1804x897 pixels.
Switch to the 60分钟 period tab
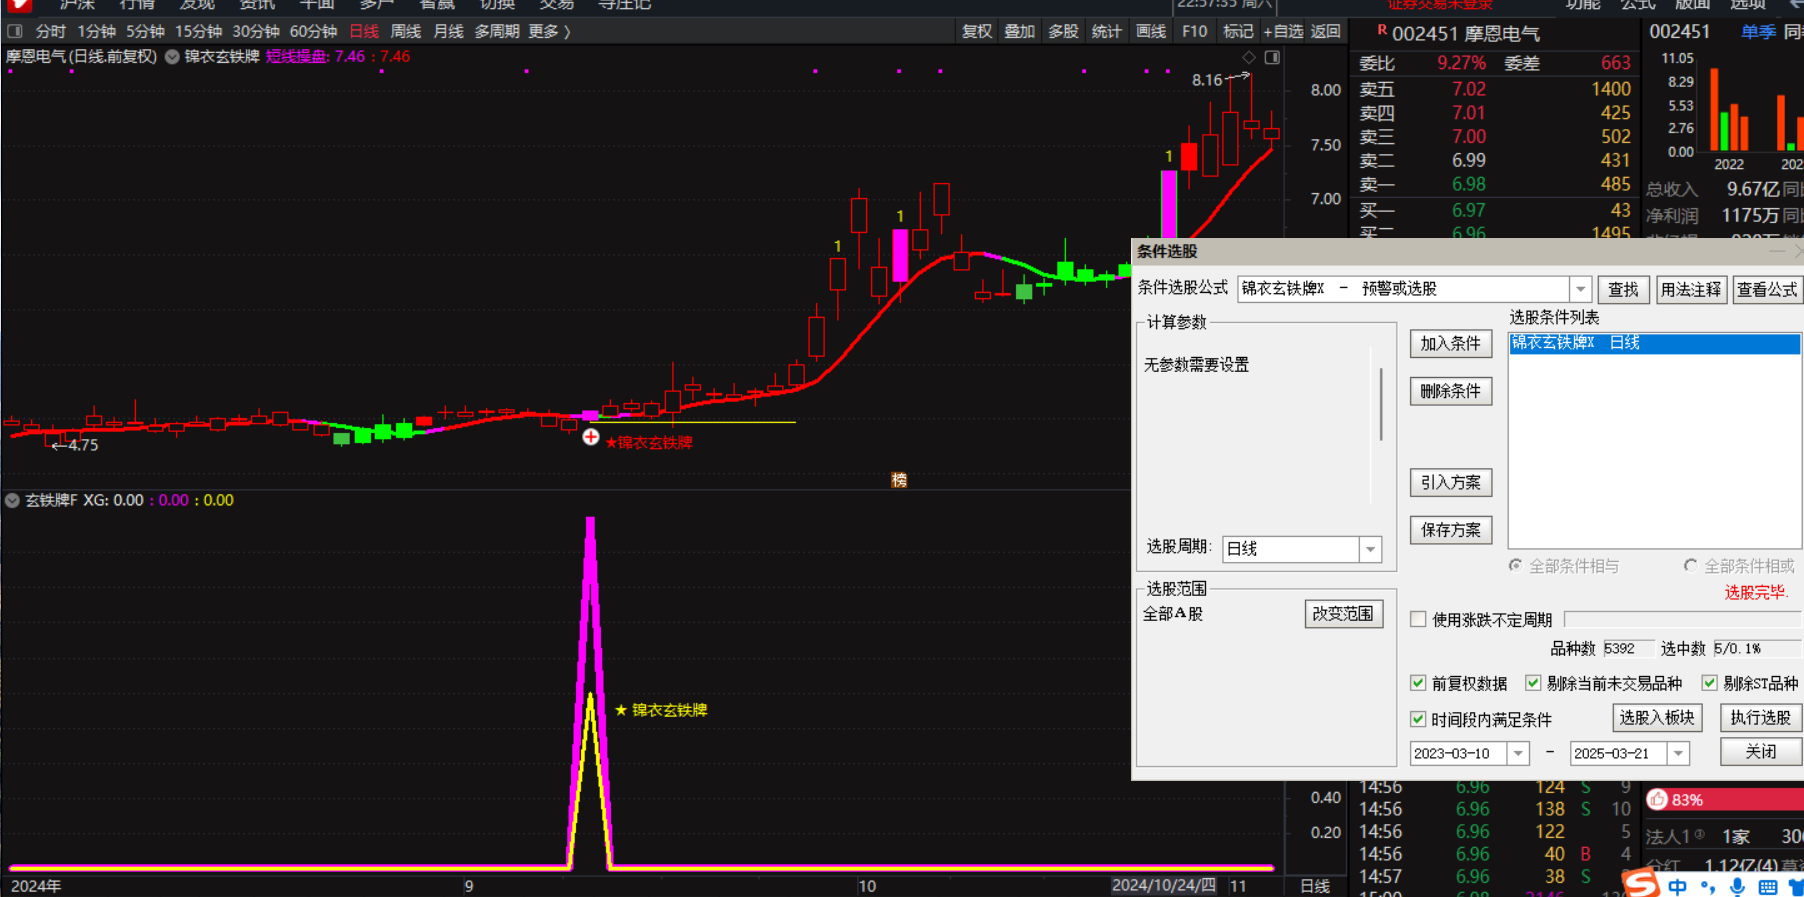[313, 31]
